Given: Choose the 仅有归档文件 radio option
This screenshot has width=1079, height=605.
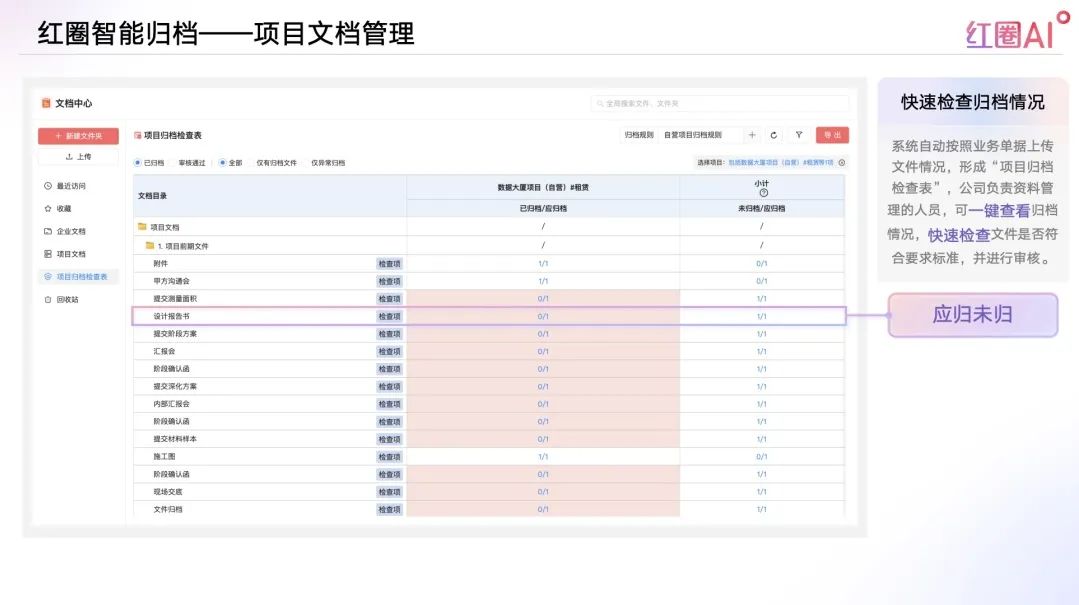Looking at the screenshot, I should pyautogui.click(x=276, y=162).
